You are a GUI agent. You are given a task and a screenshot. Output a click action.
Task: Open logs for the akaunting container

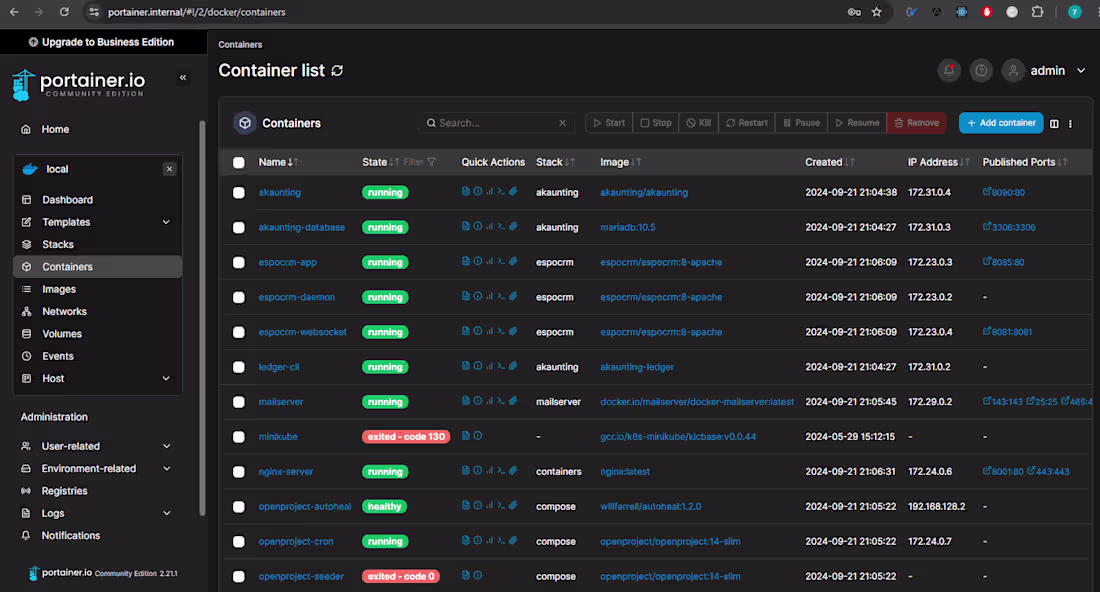click(x=463, y=191)
